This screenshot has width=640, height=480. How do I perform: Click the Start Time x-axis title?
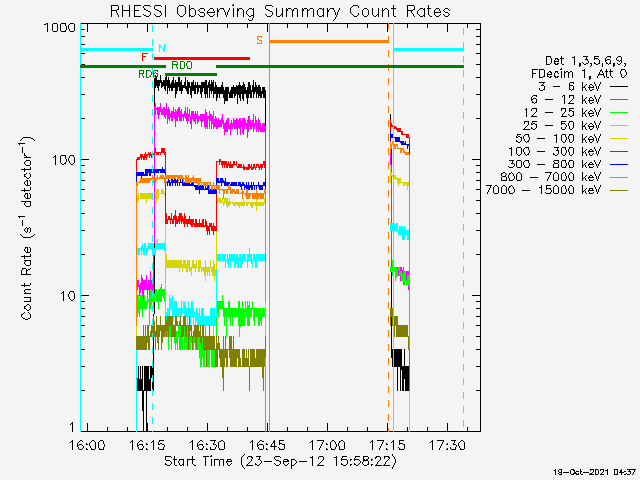(x=280, y=462)
